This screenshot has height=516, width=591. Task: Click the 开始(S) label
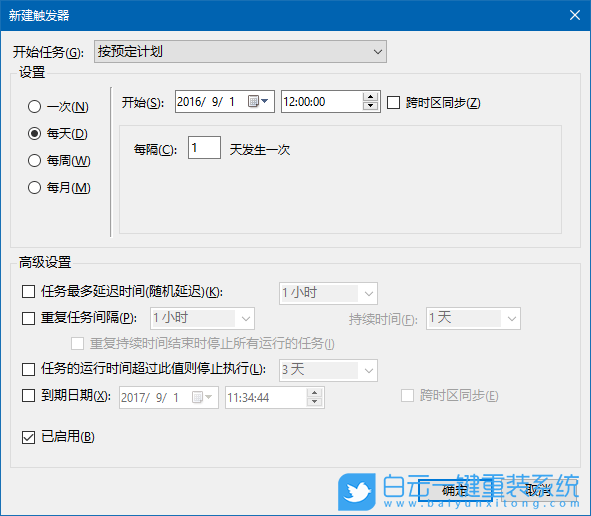coord(143,103)
